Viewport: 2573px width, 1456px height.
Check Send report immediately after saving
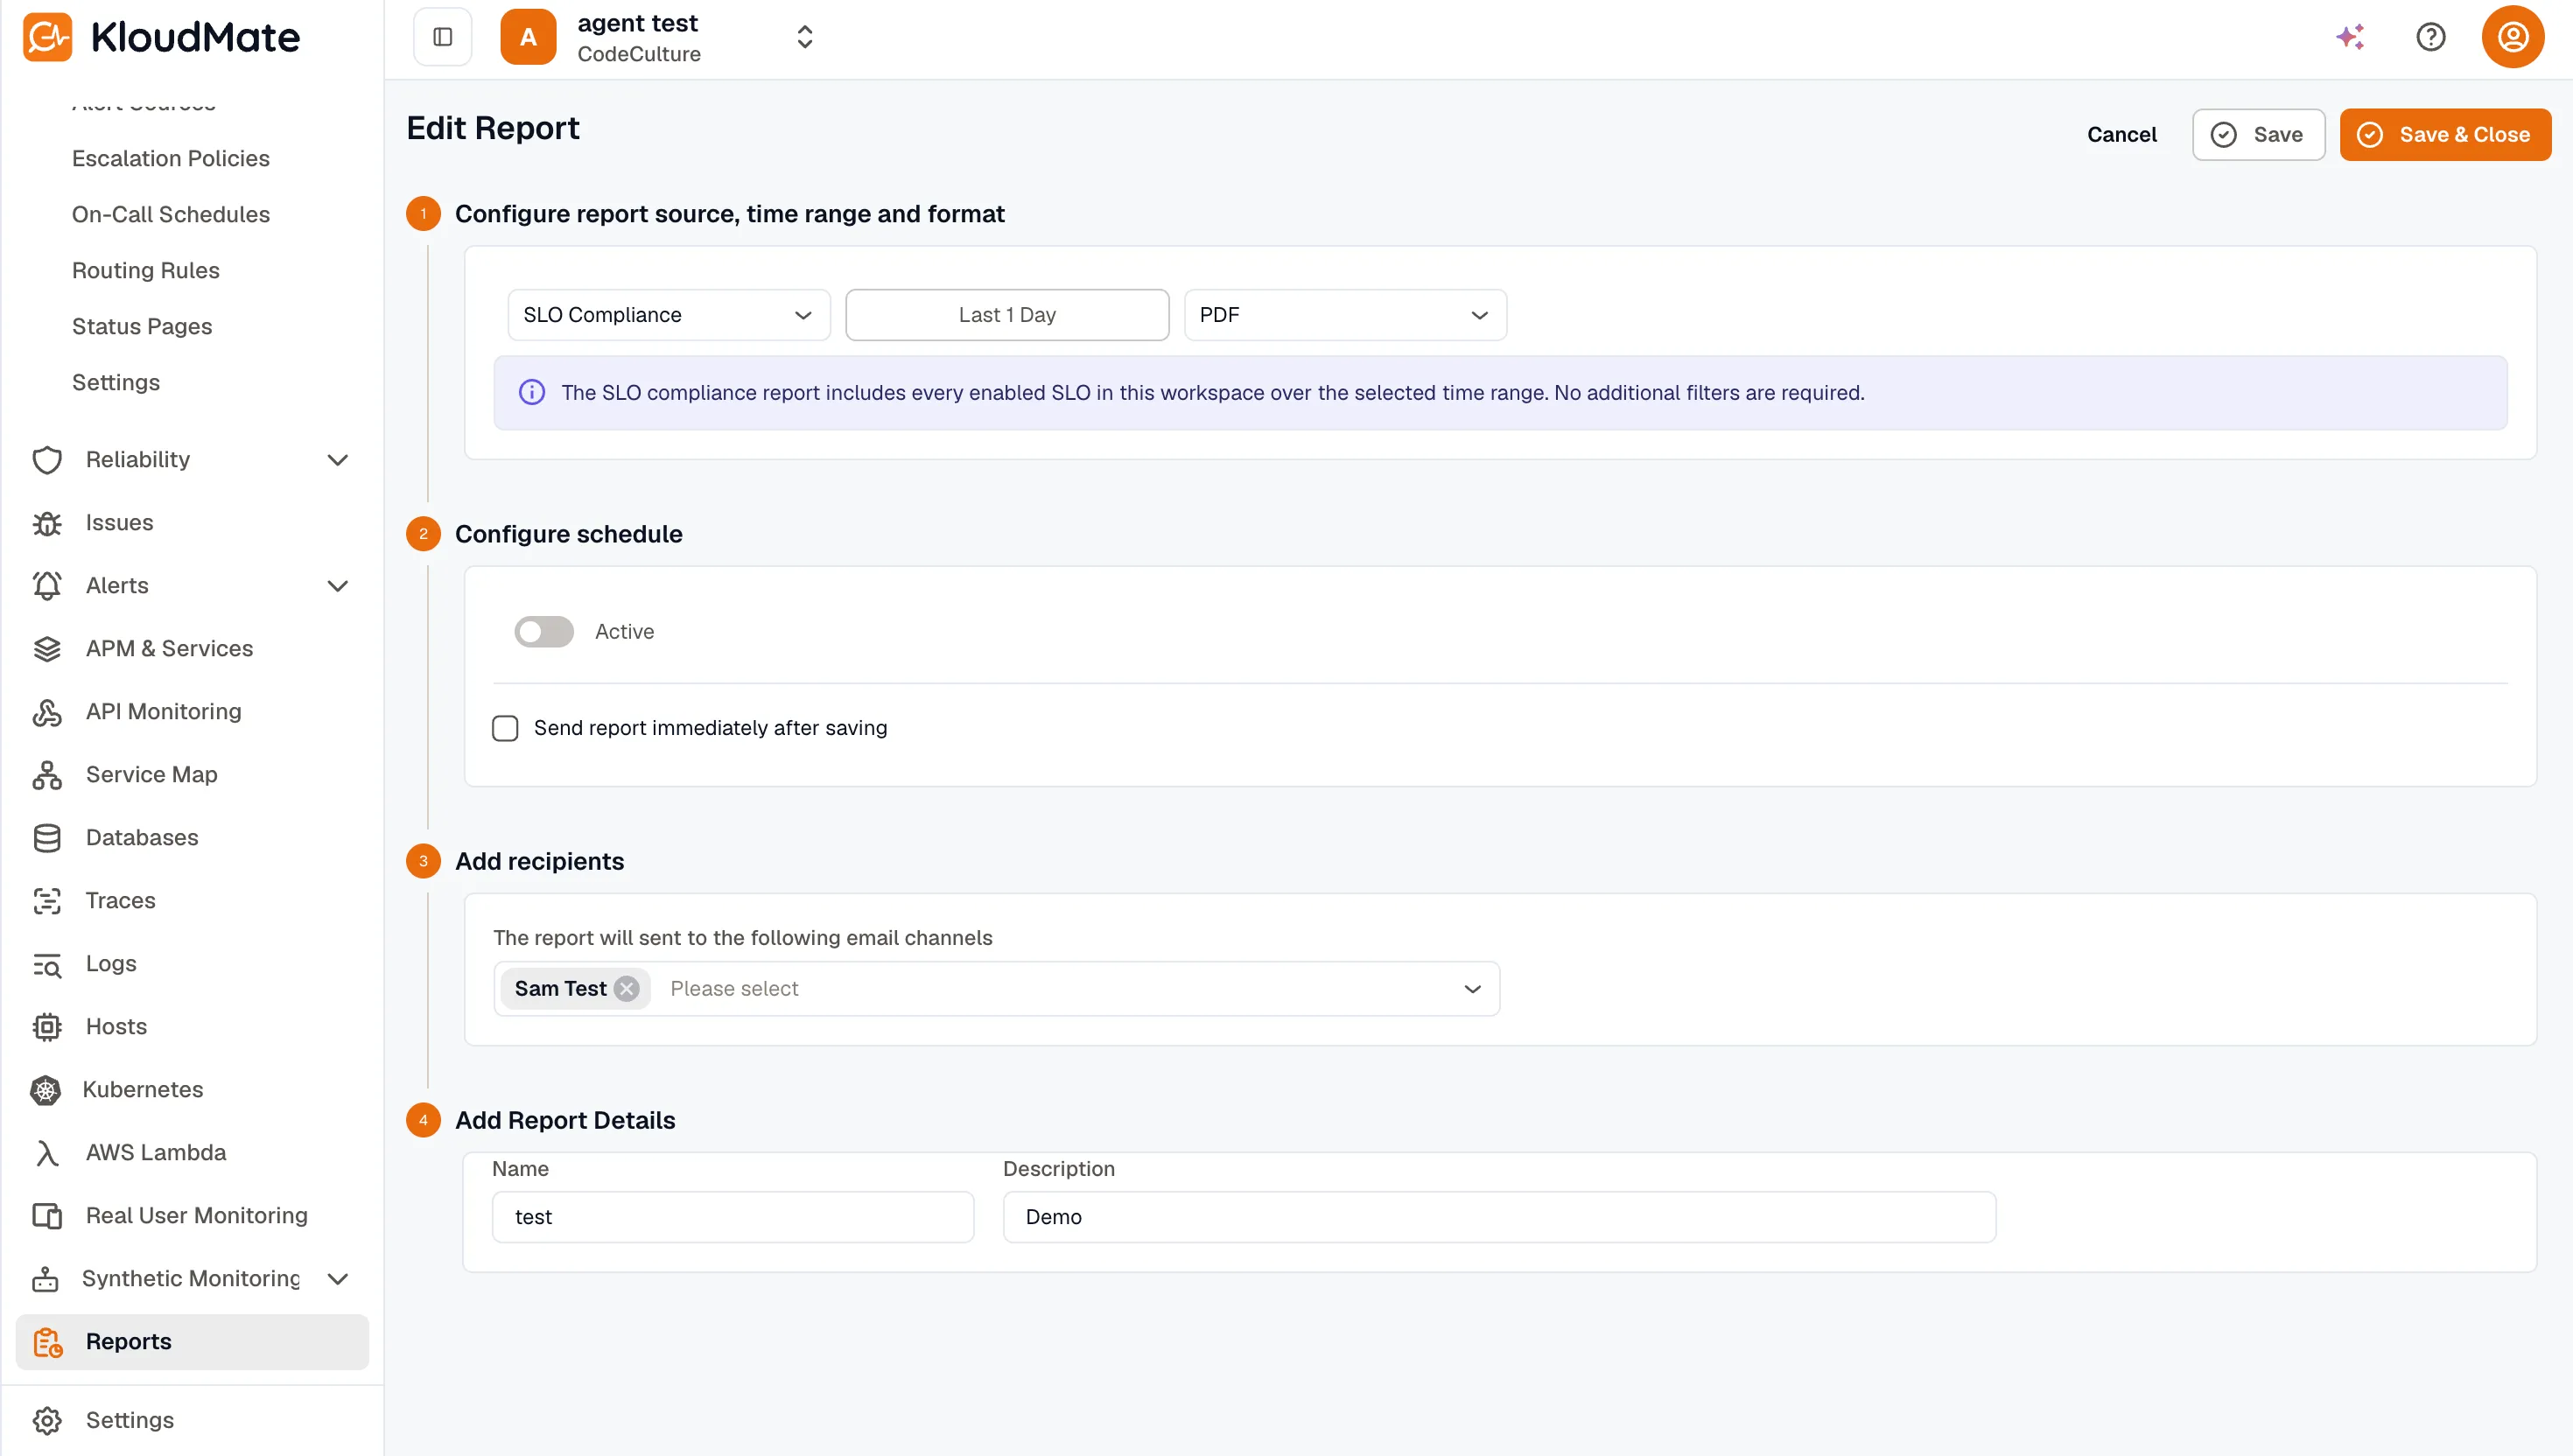click(505, 728)
